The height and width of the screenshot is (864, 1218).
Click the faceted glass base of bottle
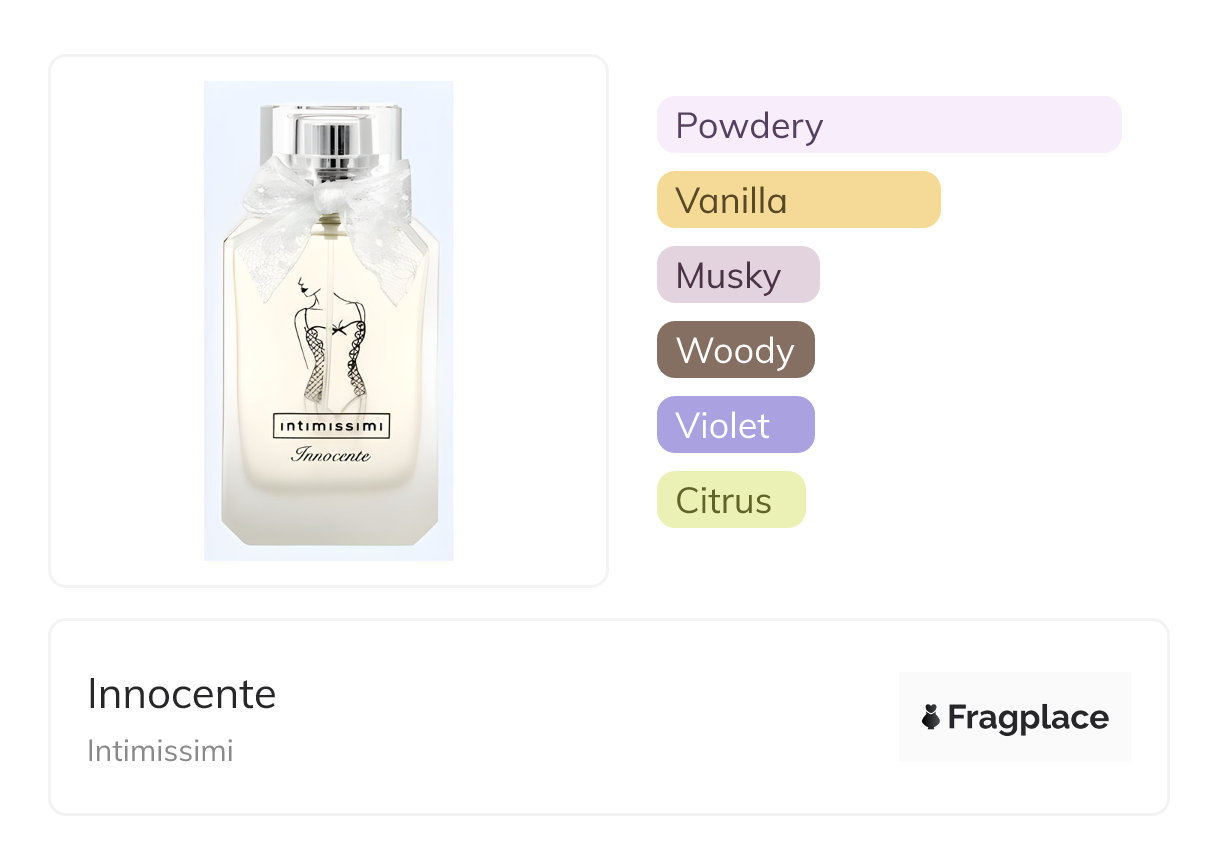(330, 515)
